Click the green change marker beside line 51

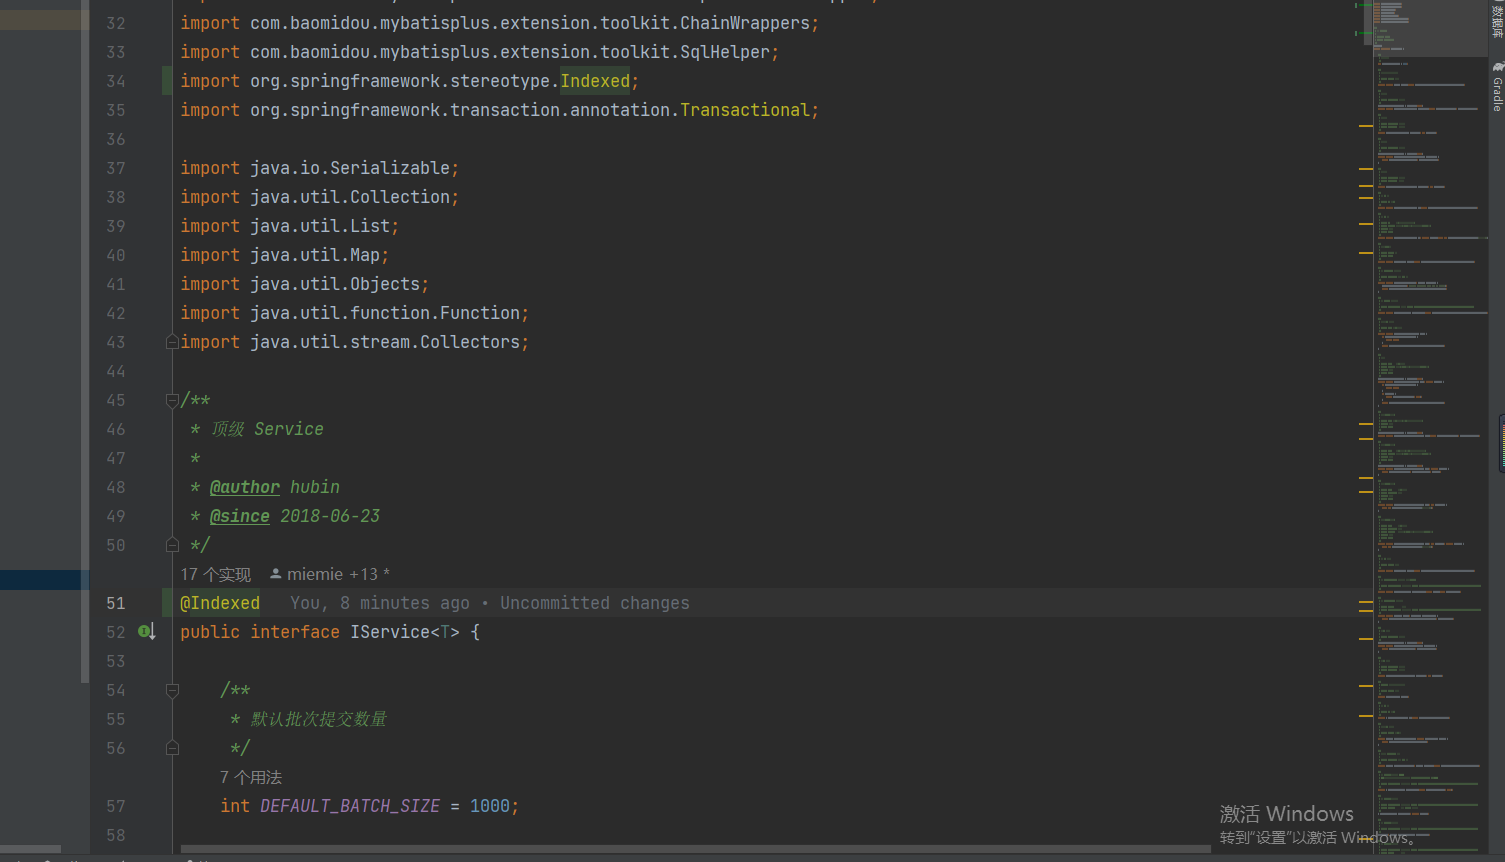167,603
